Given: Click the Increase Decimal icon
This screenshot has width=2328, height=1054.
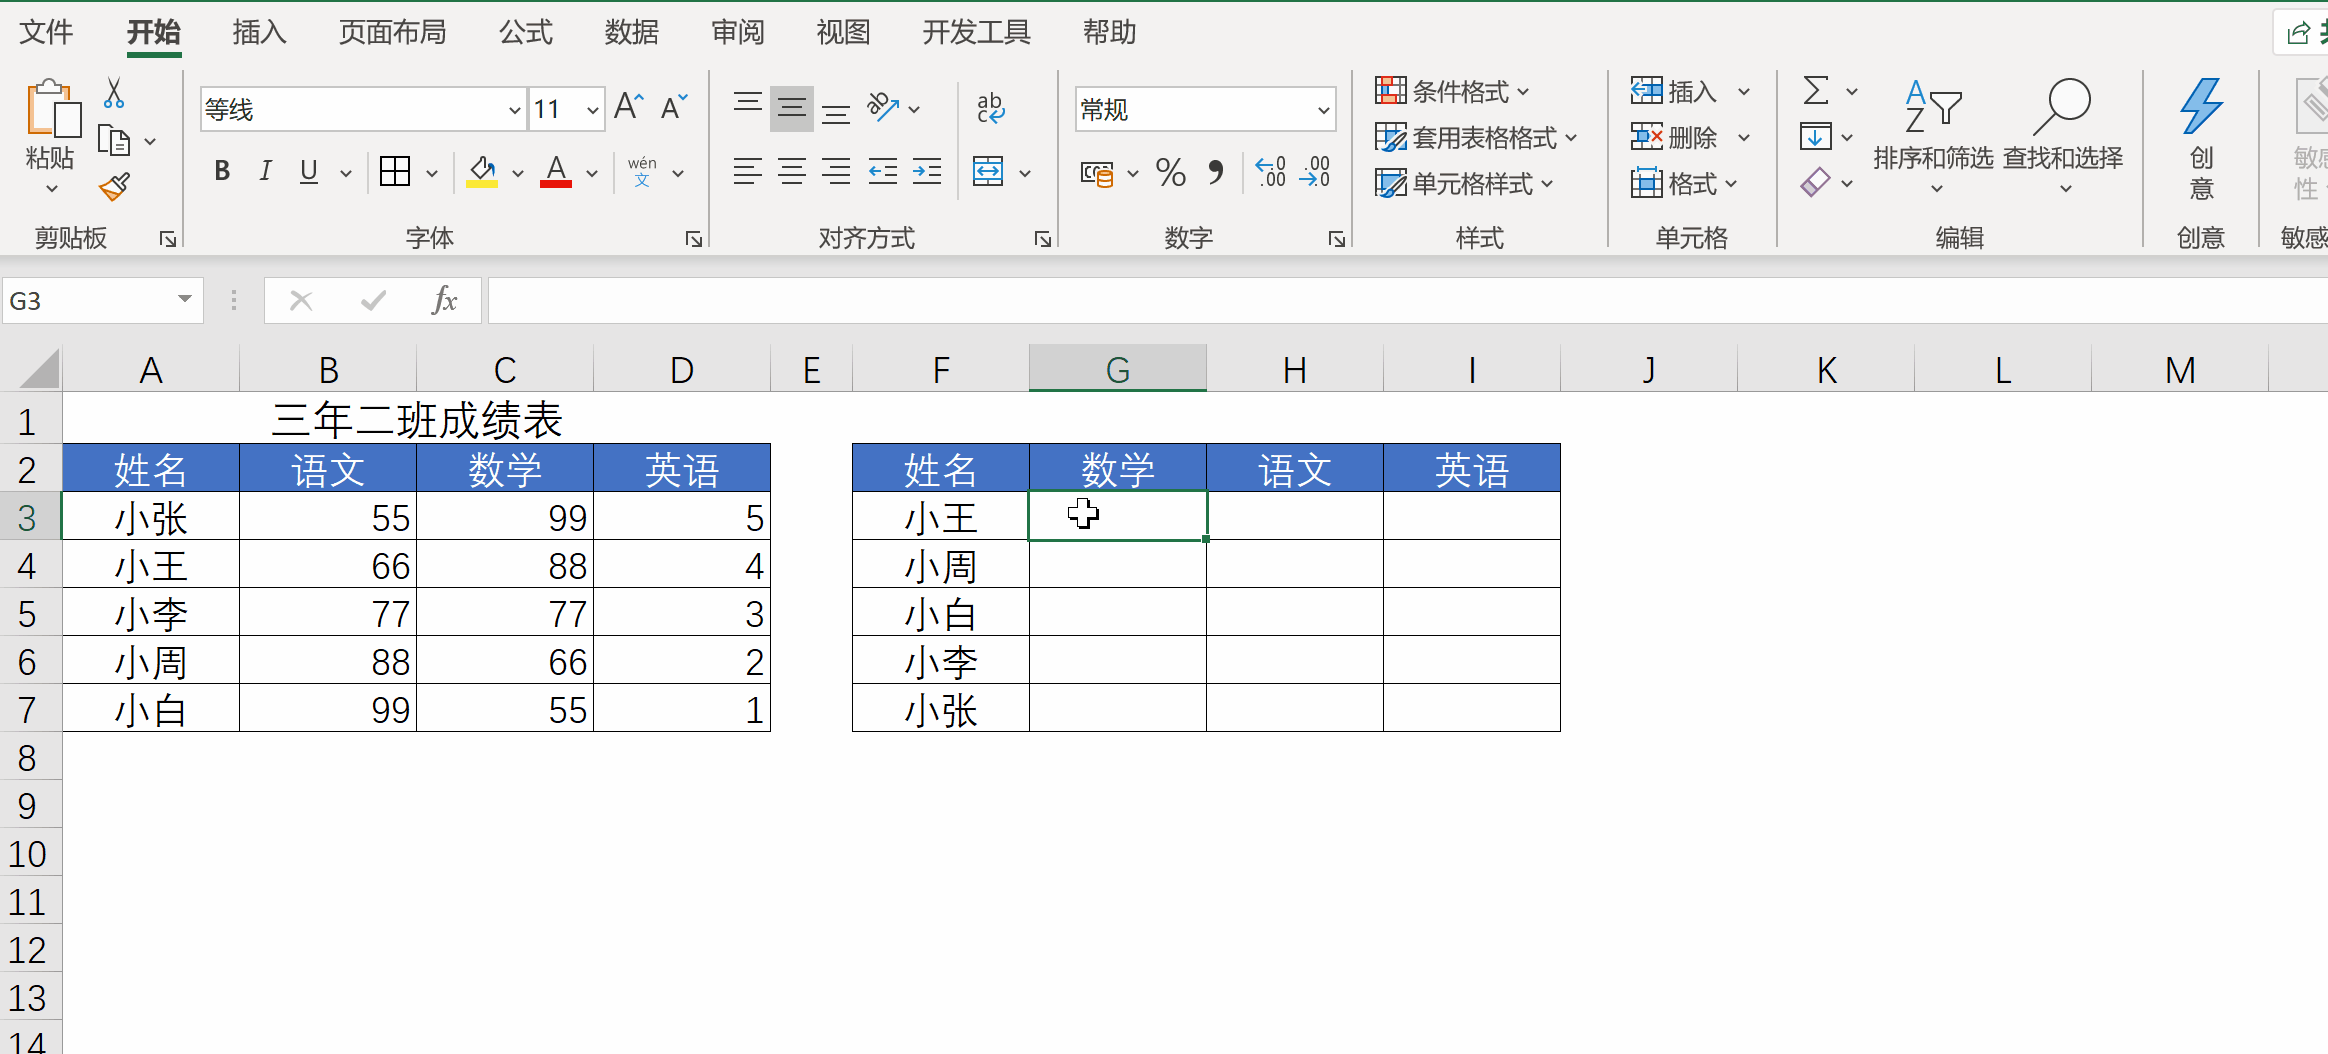Looking at the screenshot, I should point(1270,172).
